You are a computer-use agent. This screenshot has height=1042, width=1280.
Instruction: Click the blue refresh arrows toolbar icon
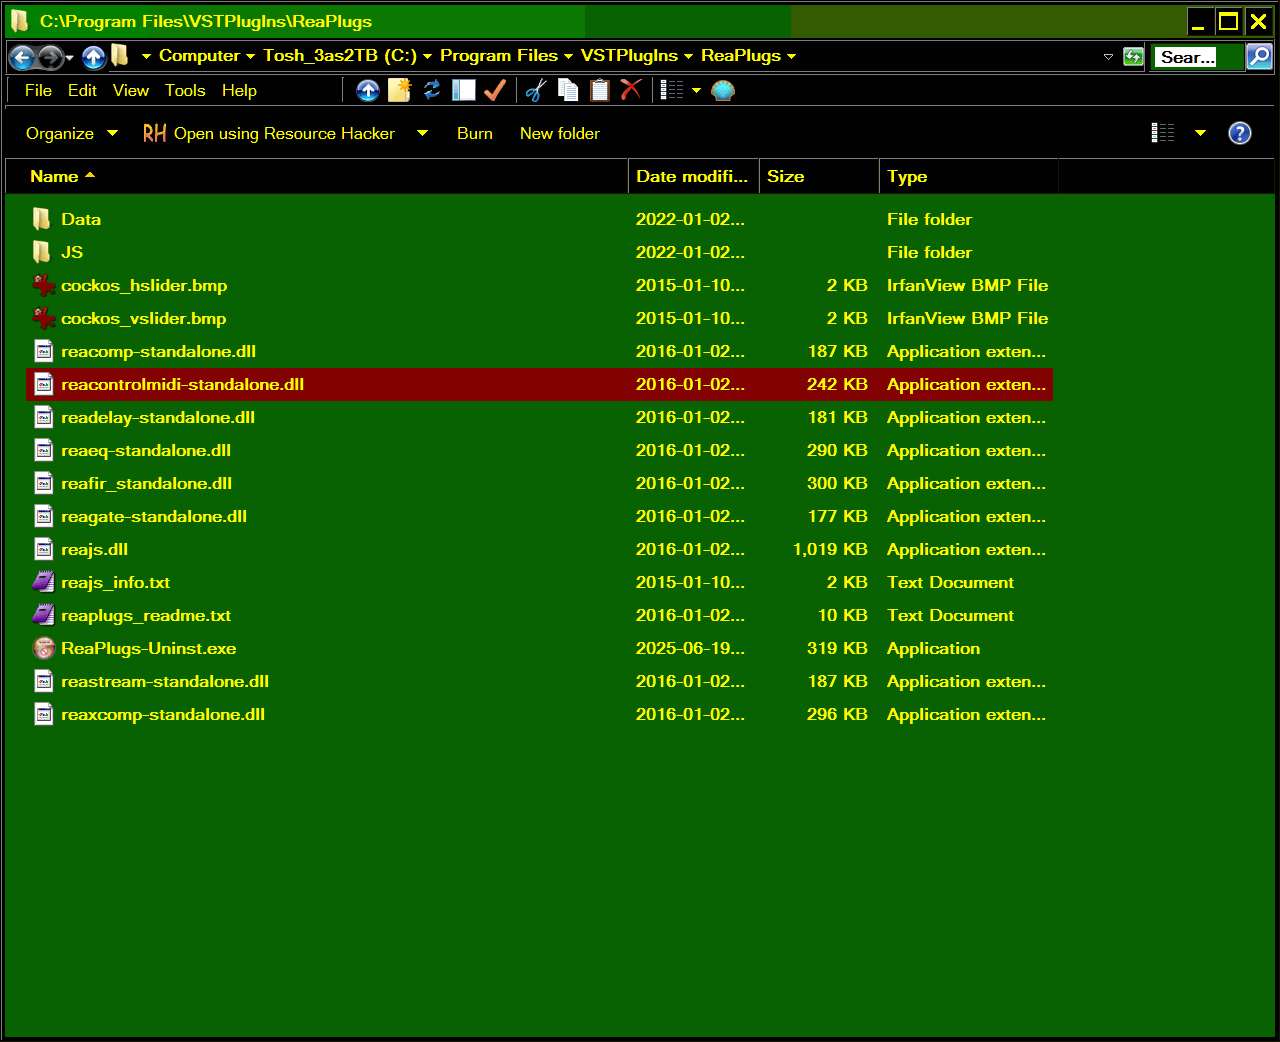tap(432, 90)
